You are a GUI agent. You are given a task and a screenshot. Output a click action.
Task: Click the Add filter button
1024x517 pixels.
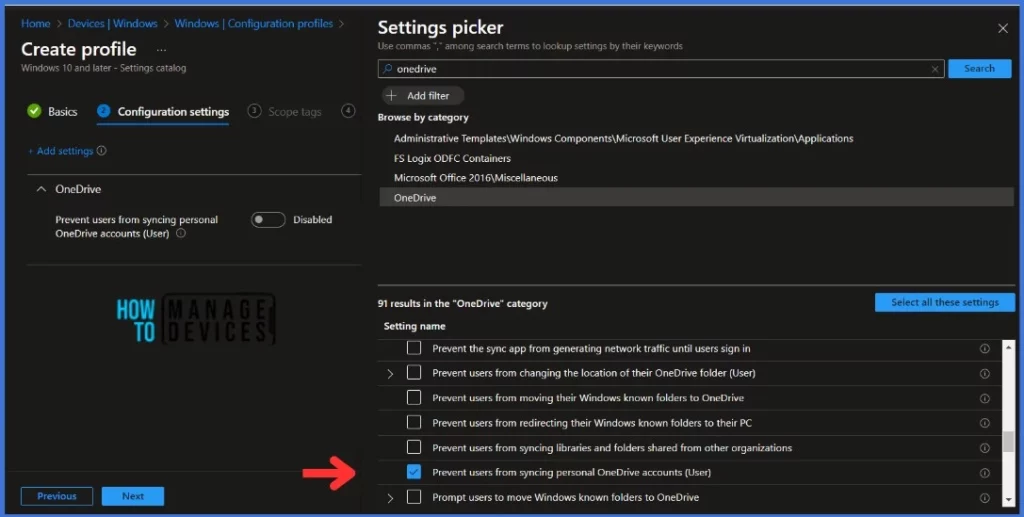(x=423, y=96)
